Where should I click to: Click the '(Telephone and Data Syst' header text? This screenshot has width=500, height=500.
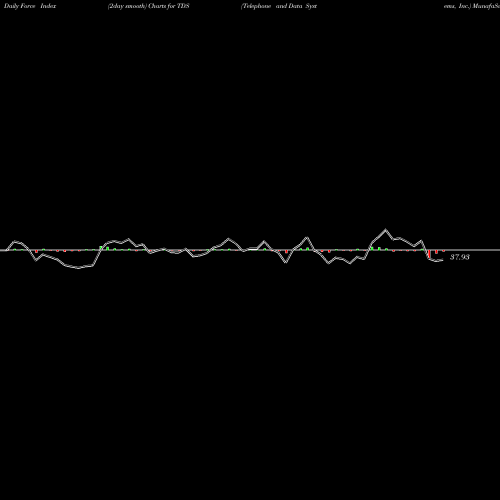(279, 6)
